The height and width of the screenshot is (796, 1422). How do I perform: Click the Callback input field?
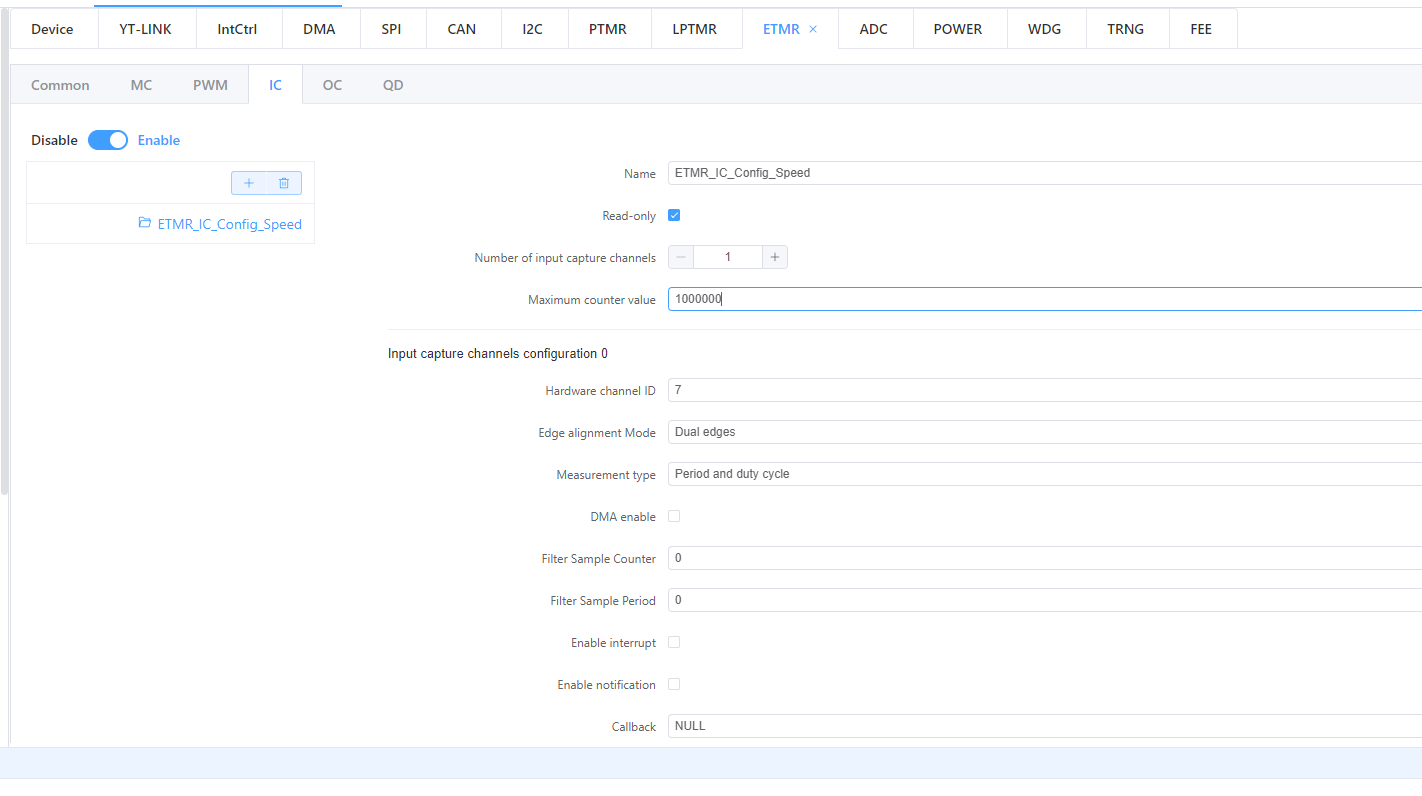click(x=1045, y=726)
